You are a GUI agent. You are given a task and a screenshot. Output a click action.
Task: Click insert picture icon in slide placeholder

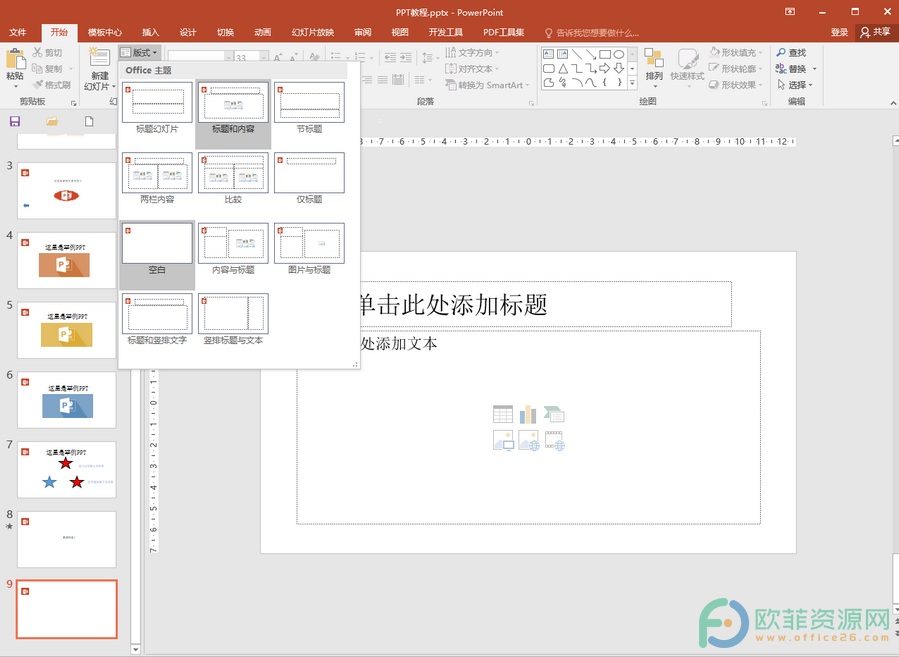(503, 440)
